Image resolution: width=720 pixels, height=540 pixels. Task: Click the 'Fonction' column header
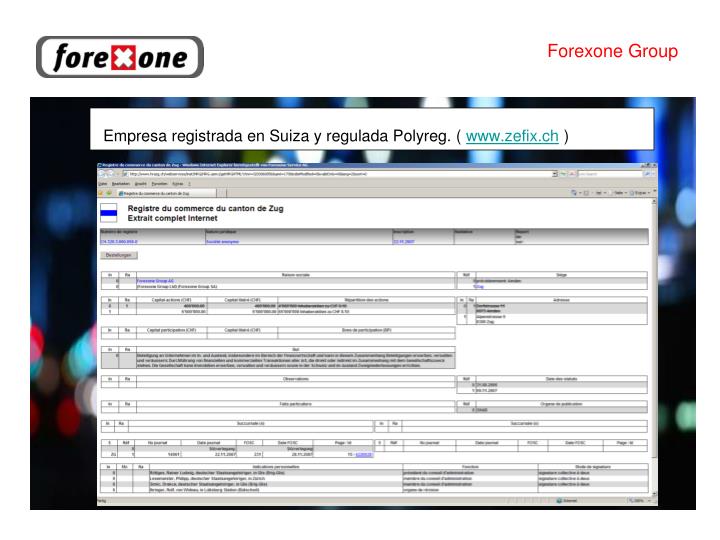[470, 467]
